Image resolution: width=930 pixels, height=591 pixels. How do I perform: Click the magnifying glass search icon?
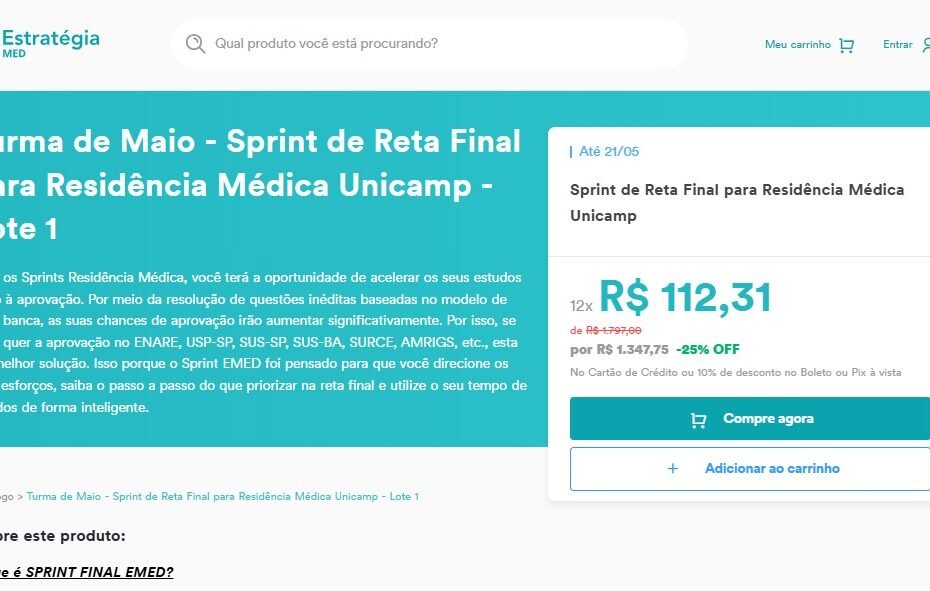pyautogui.click(x=195, y=44)
